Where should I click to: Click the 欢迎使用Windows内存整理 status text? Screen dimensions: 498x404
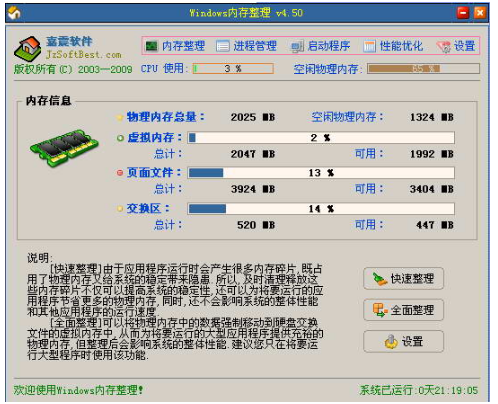pos(78,390)
